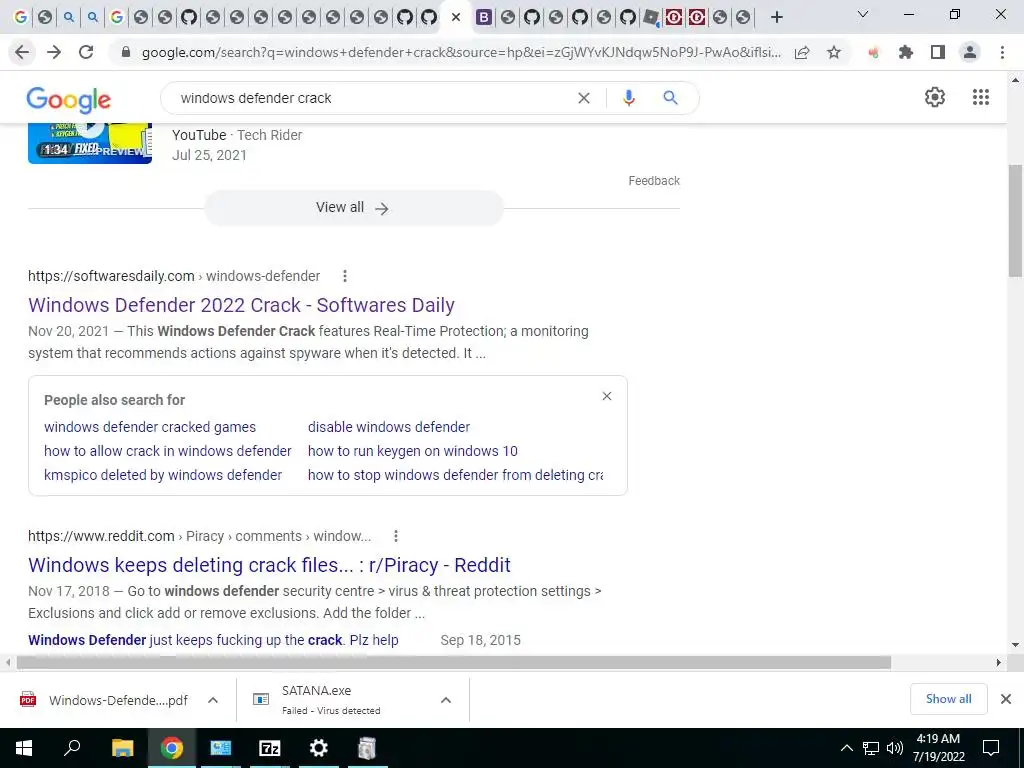Switch to the first Google tab
This screenshot has width=1024, height=768.
tap(21, 17)
